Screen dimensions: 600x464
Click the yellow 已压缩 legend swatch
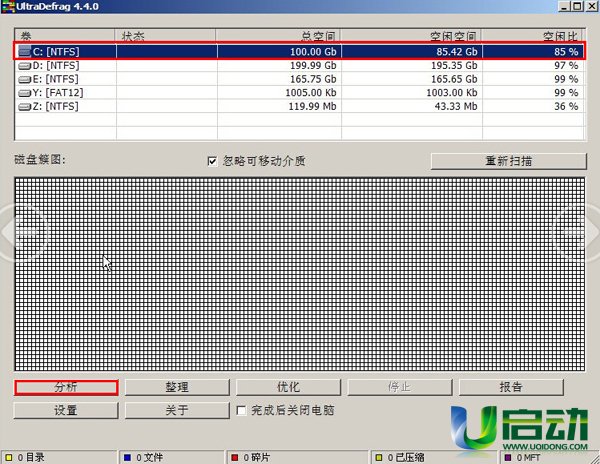click(379, 457)
